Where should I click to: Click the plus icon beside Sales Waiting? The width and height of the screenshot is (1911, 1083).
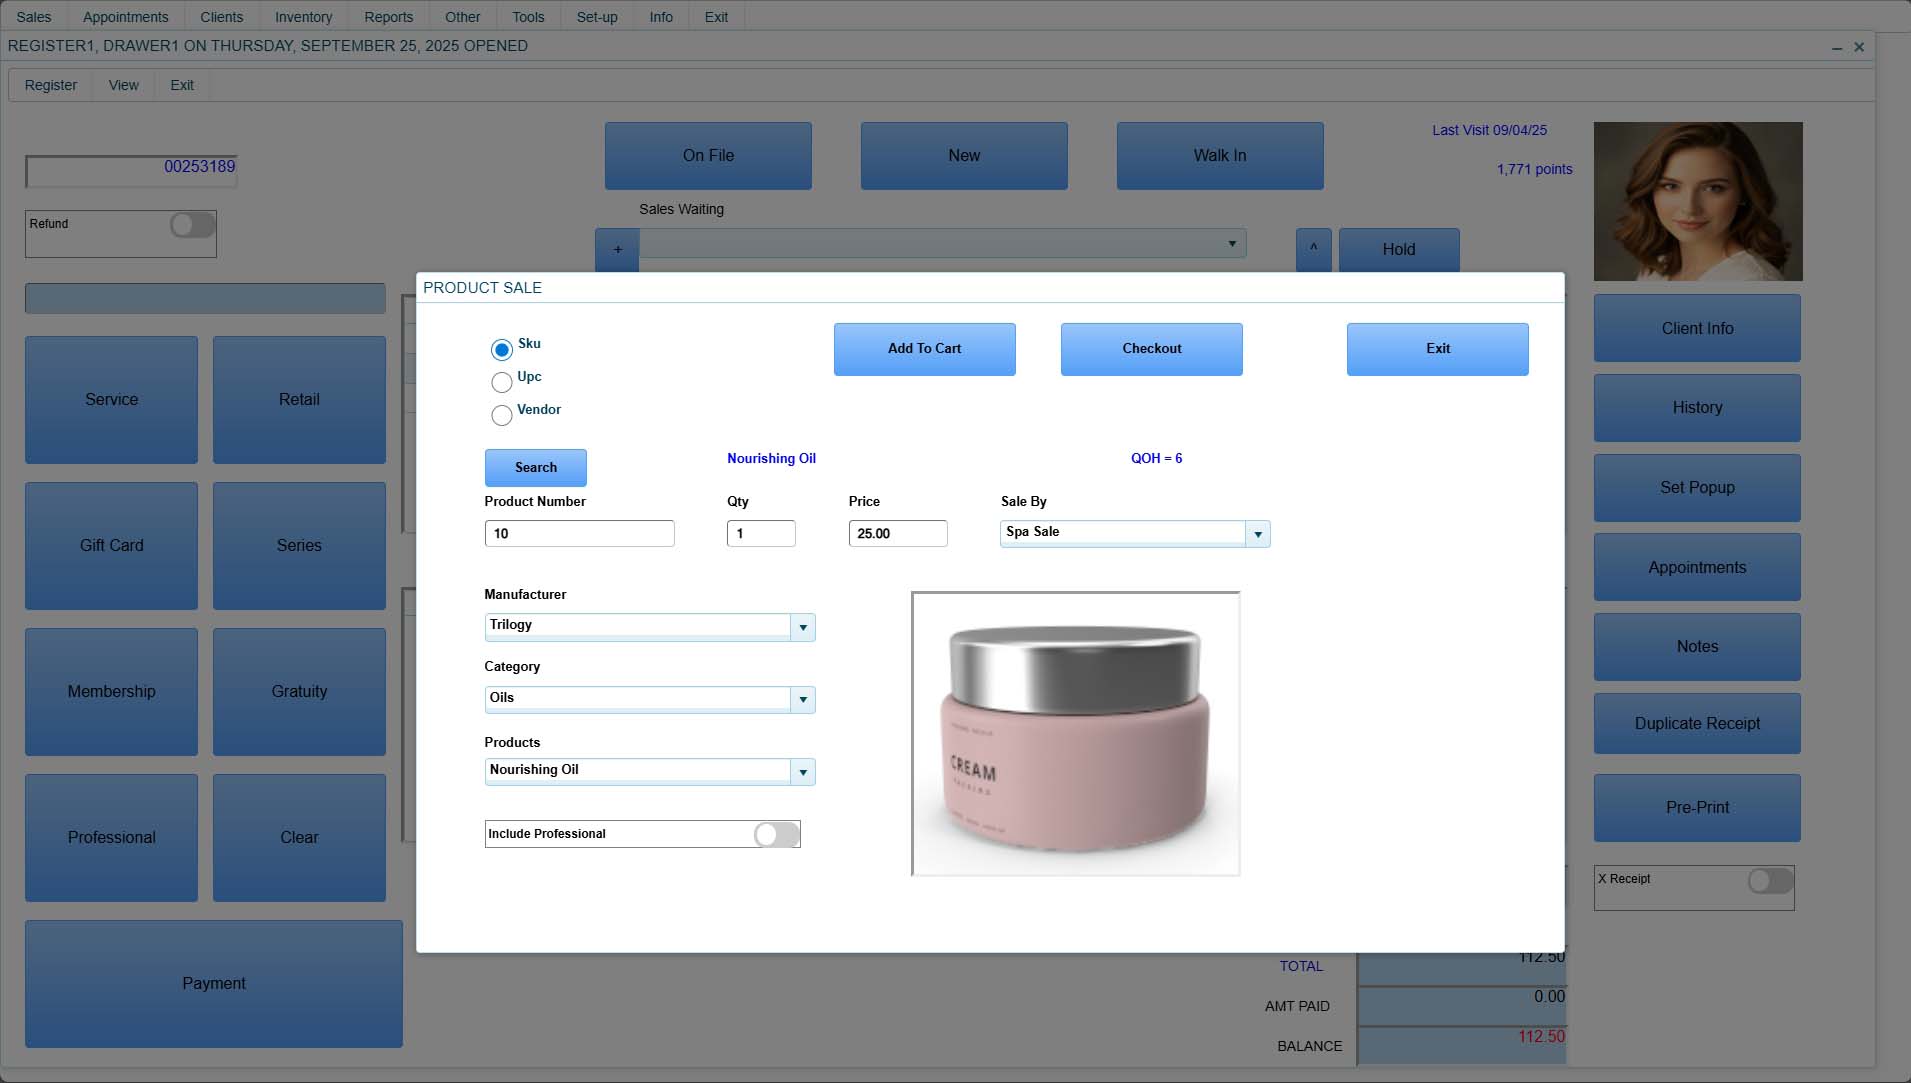point(617,249)
